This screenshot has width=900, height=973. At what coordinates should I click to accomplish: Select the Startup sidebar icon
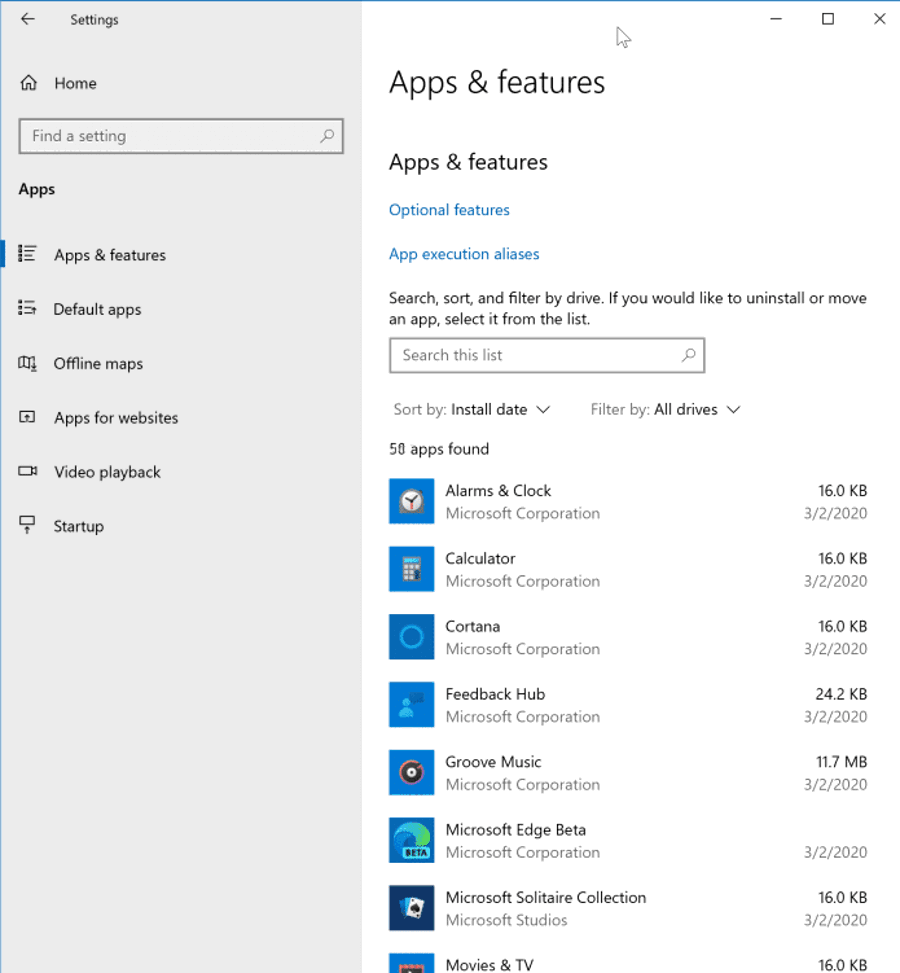(x=27, y=525)
